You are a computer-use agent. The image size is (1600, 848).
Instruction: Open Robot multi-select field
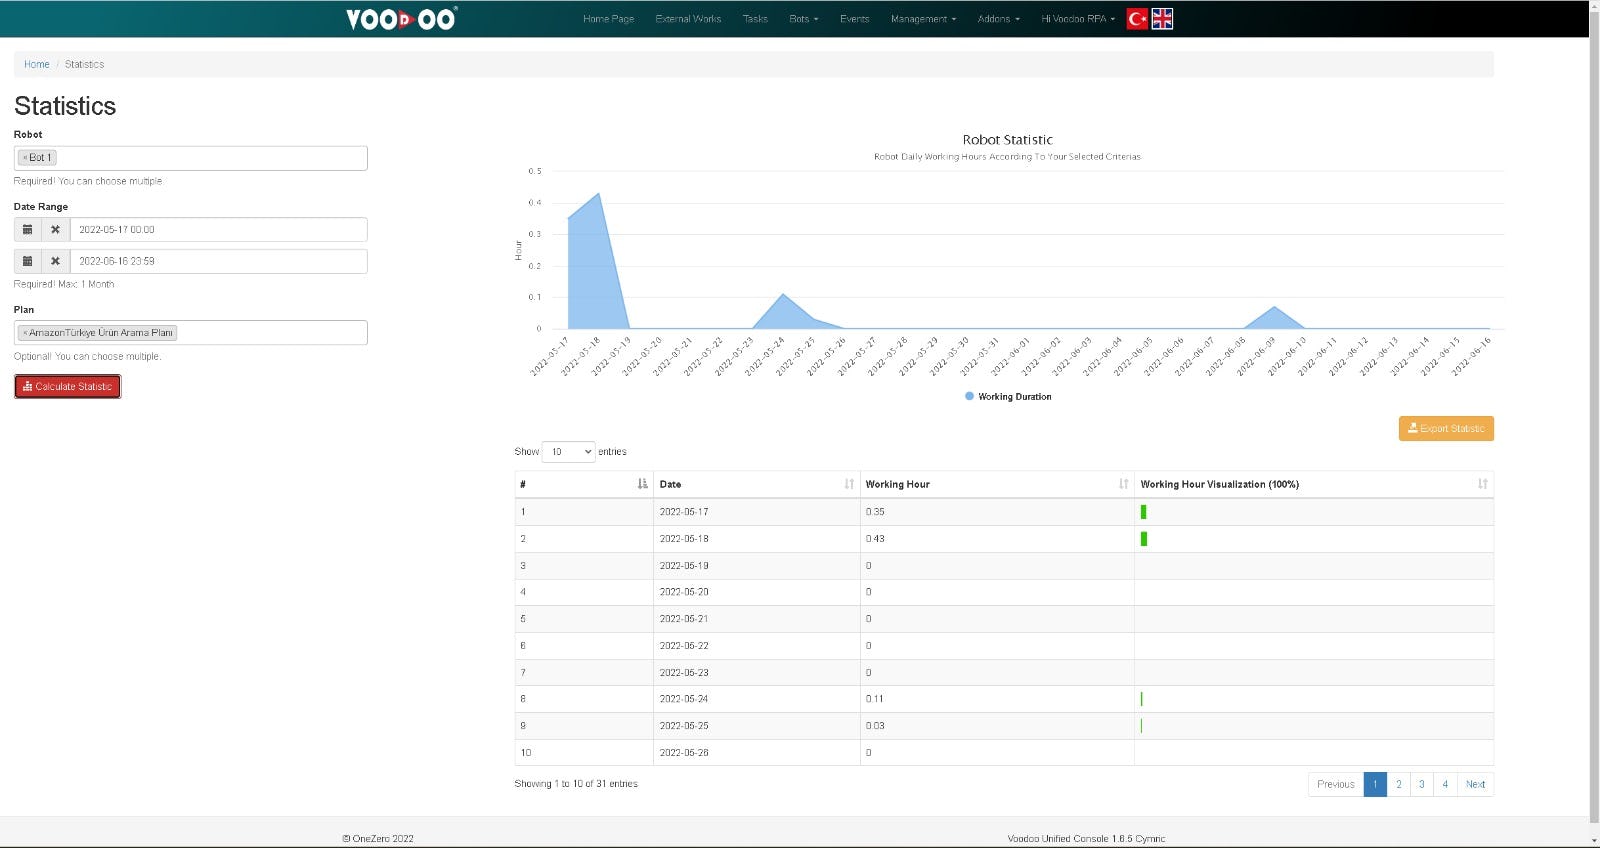[191, 158]
